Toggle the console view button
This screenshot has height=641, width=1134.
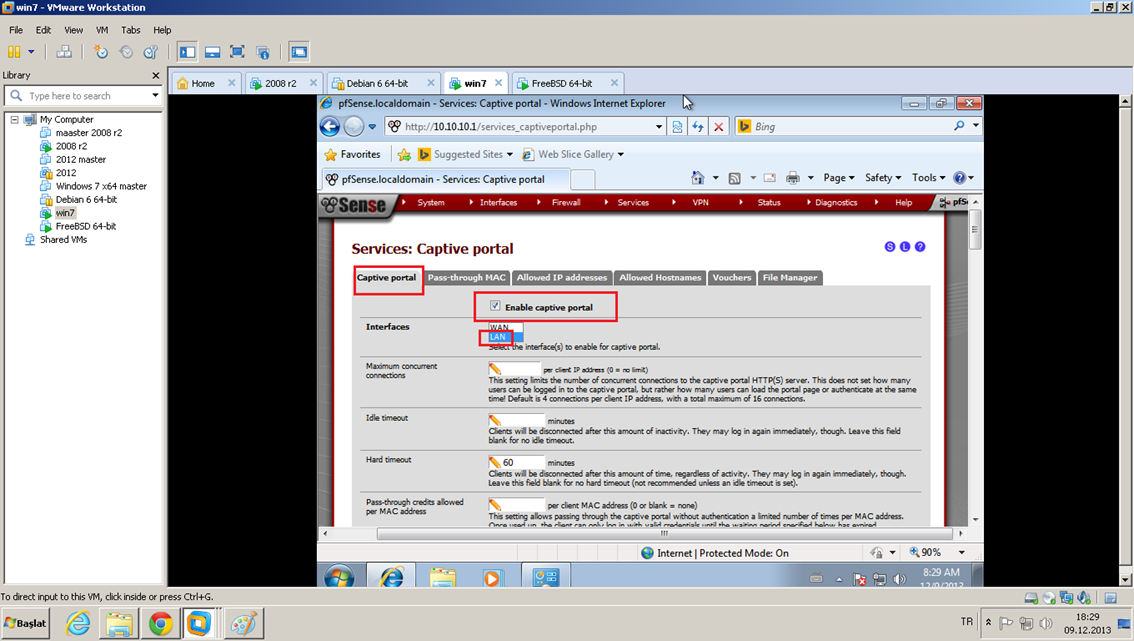point(299,51)
